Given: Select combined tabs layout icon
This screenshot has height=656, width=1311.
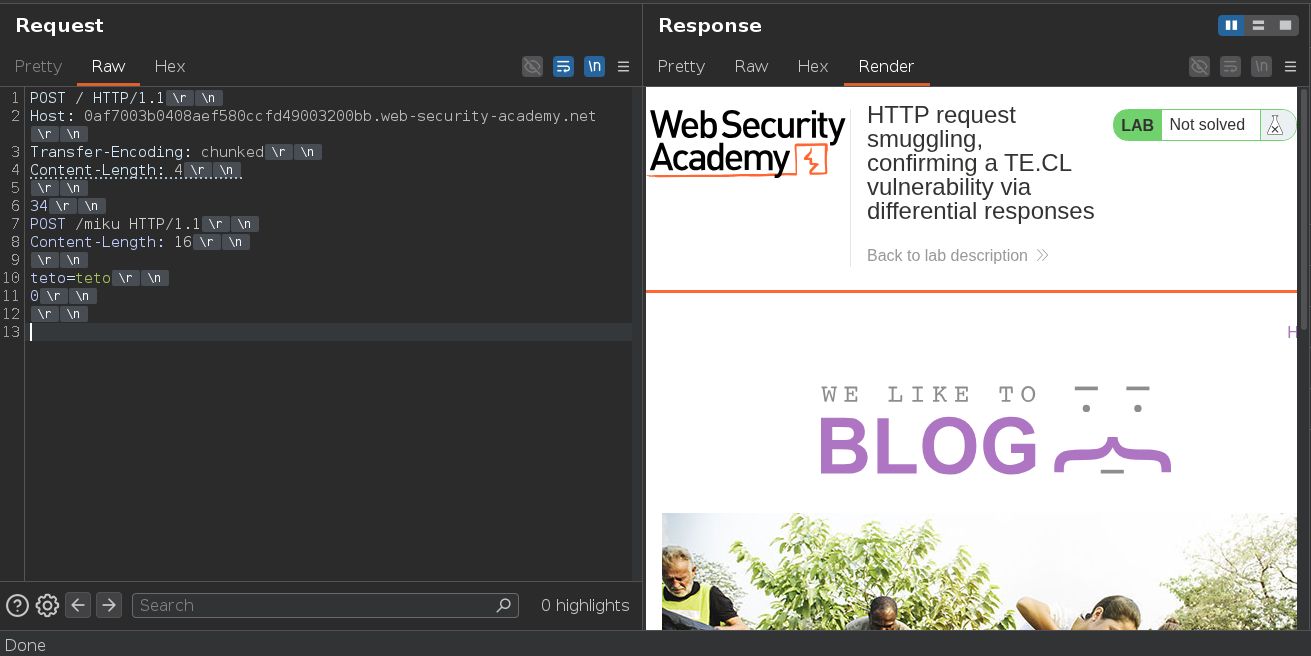Looking at the screenshot, I should (x=1285, y=25).
